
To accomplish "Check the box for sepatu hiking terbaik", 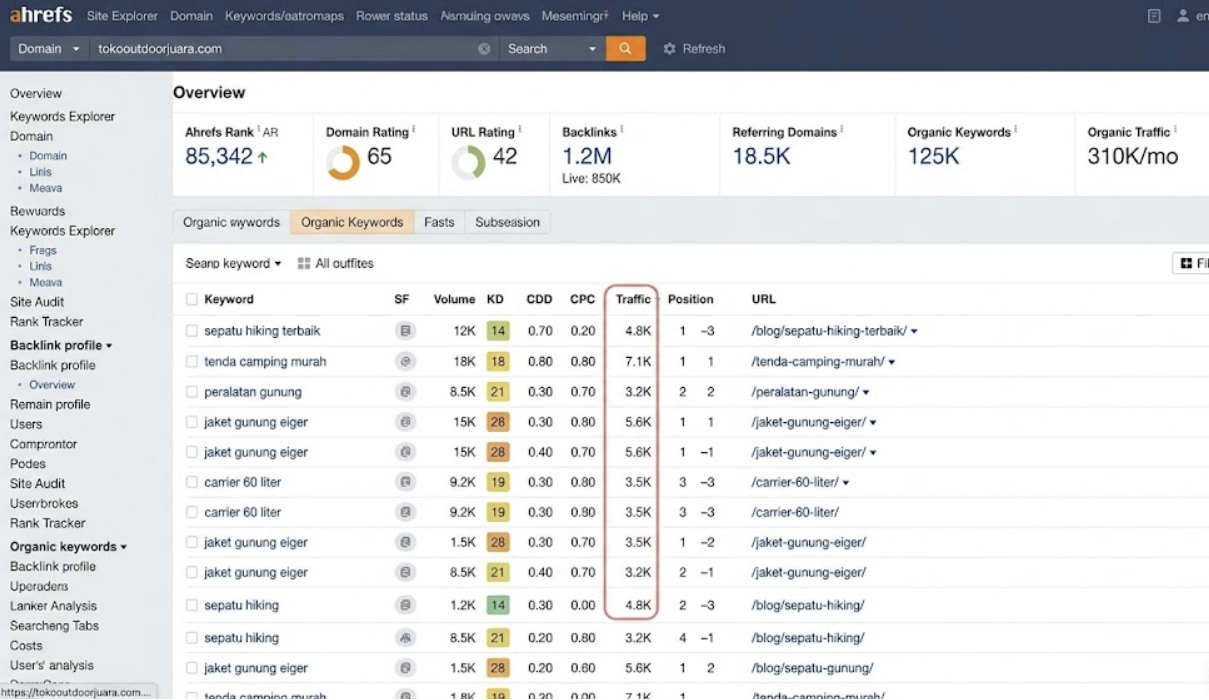I will pos(192,331).
